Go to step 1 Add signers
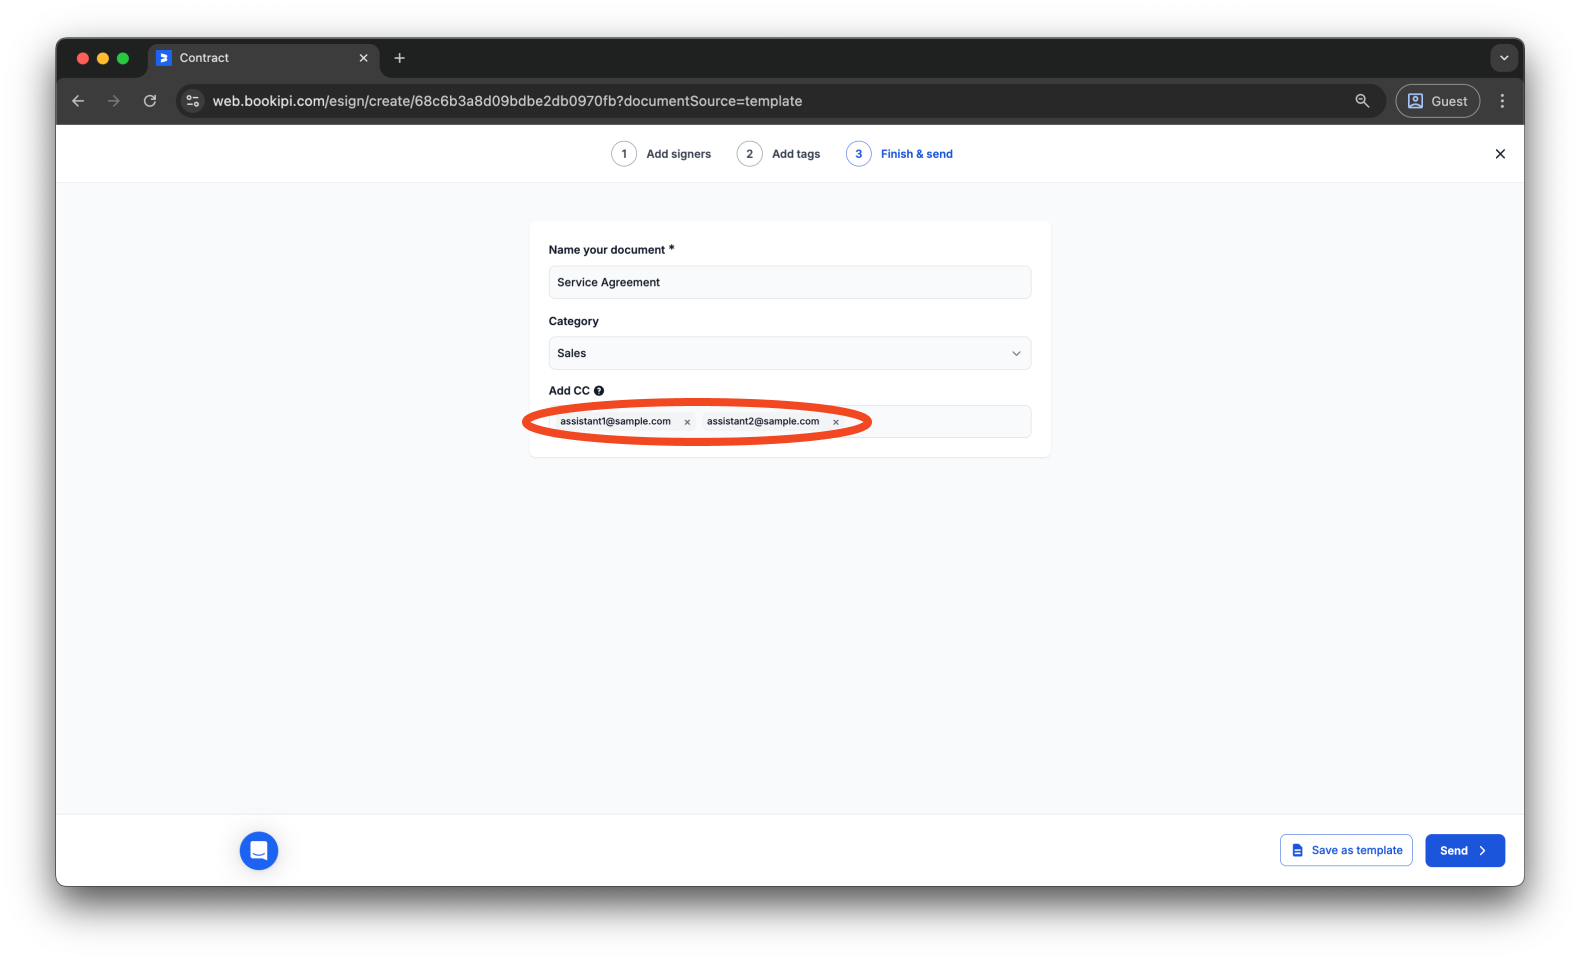This screenshot has height=960, width=1581. click(662, 154)
